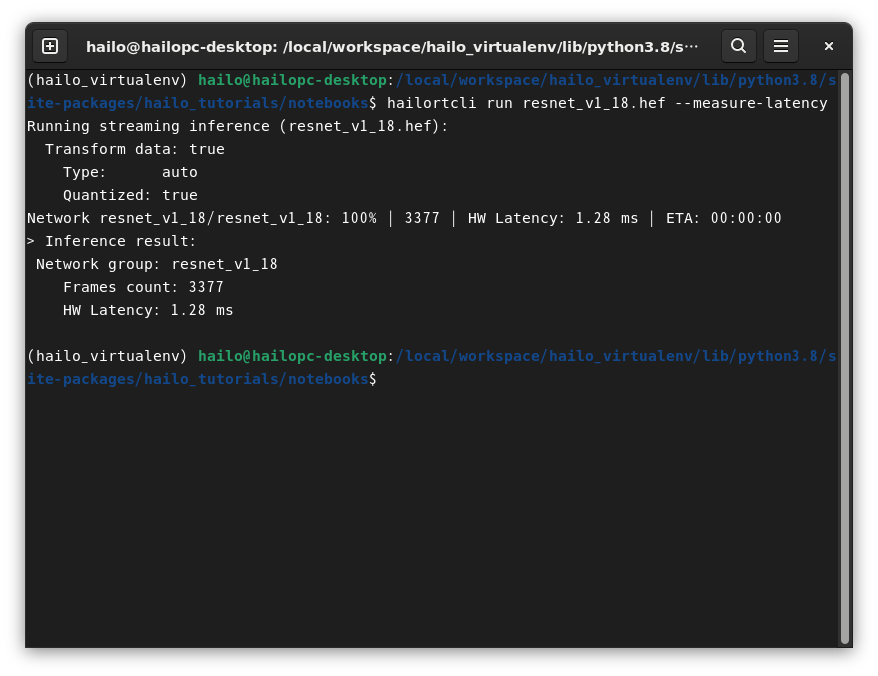The width and height of the screenshot is (878, 676).
Task: Click the vertical scrollbar on the right edge
Action: [x=844, y=358]
